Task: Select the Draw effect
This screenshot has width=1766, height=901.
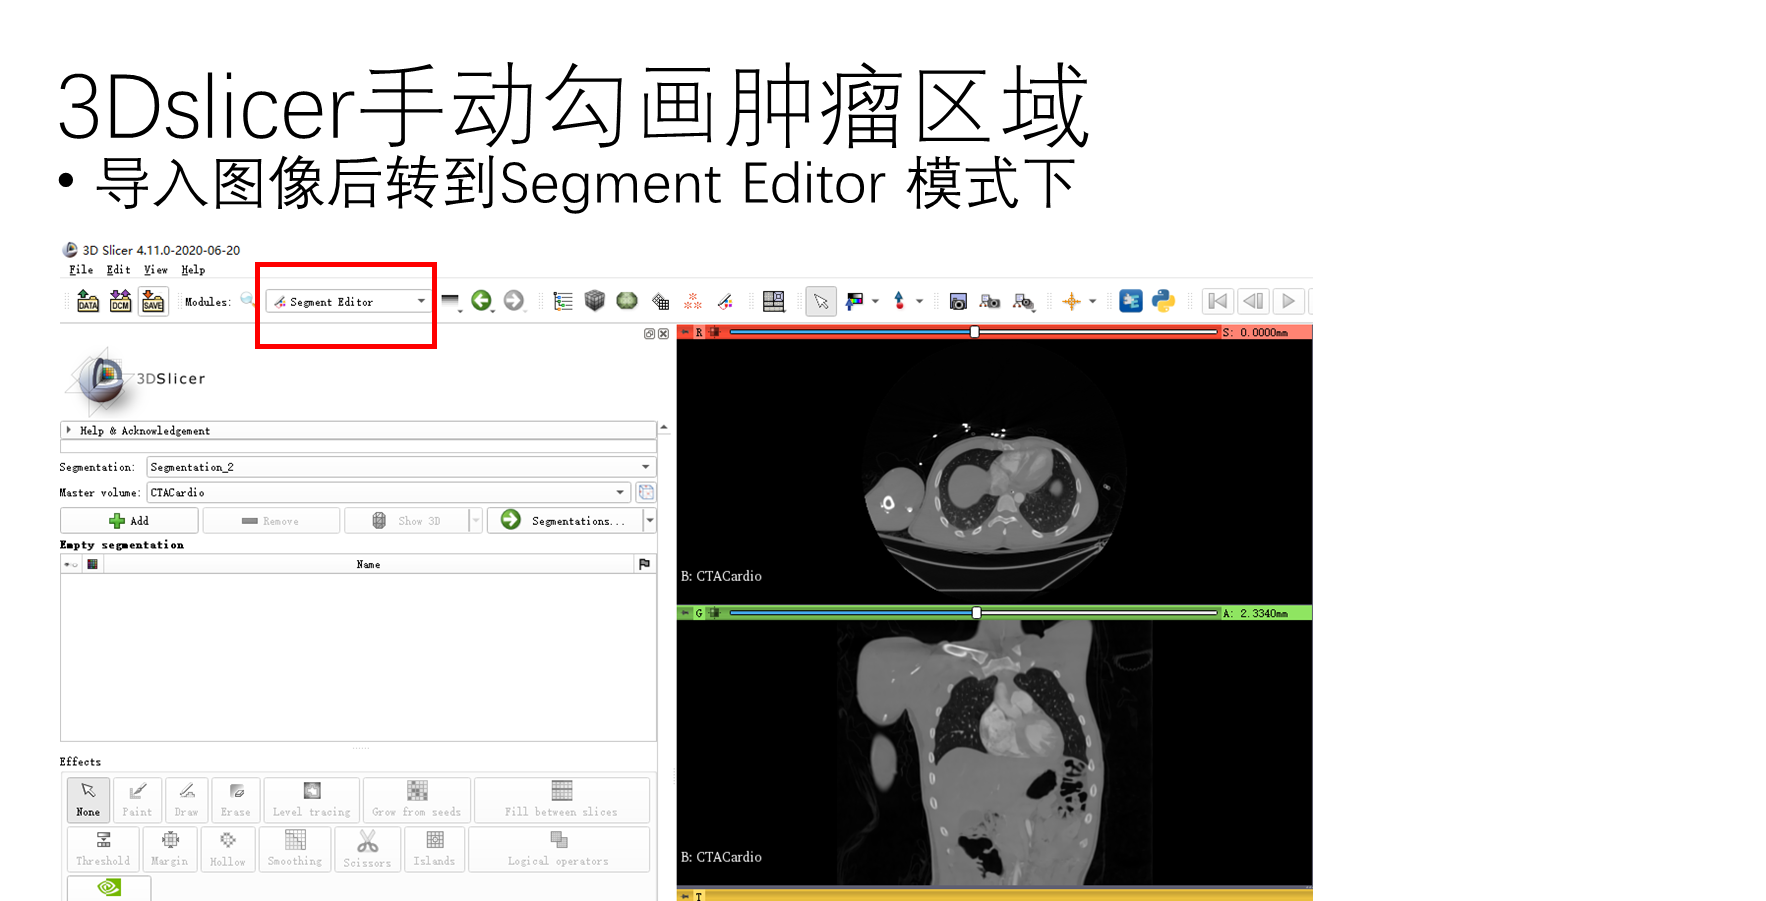Action: pyautogui.click(x=186, y=800)
